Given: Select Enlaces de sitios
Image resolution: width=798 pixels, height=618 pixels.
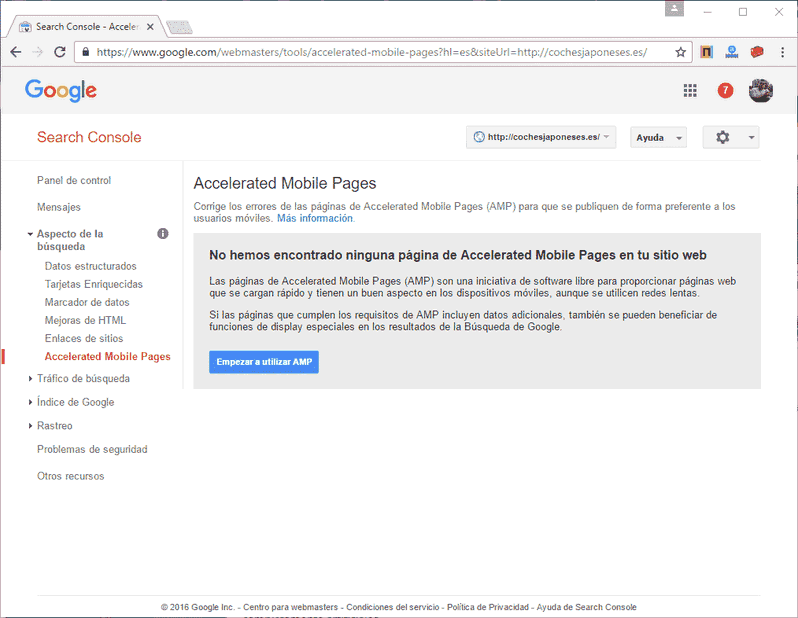Looking at the screenshot, I should click(84, 339).
